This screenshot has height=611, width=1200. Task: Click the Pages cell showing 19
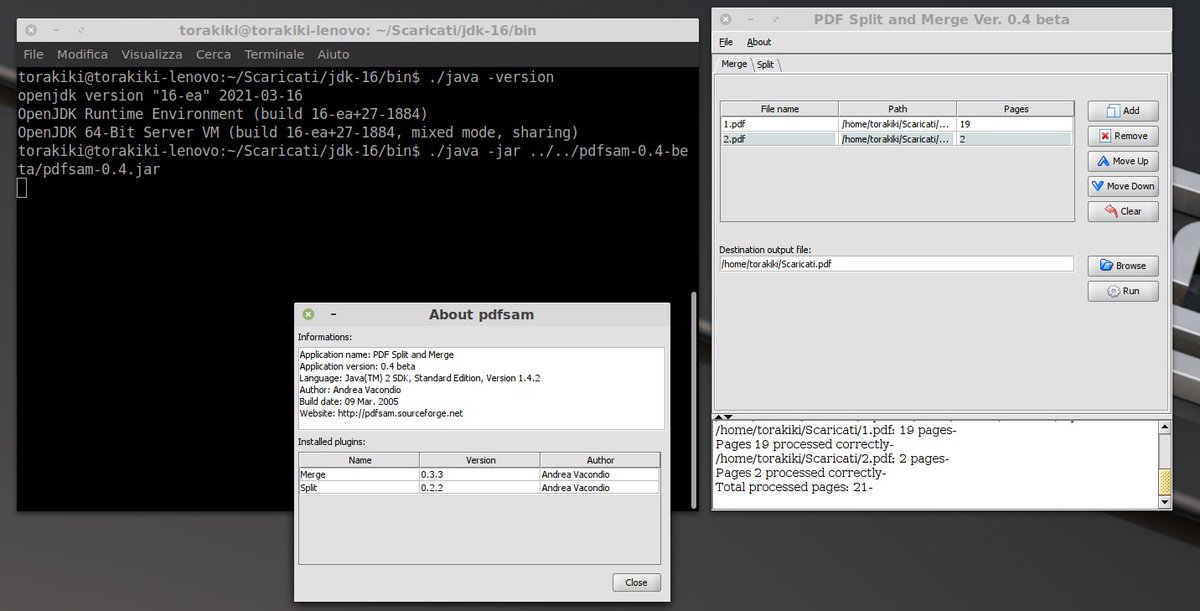pyautogui.click(x=1015, y=124)
